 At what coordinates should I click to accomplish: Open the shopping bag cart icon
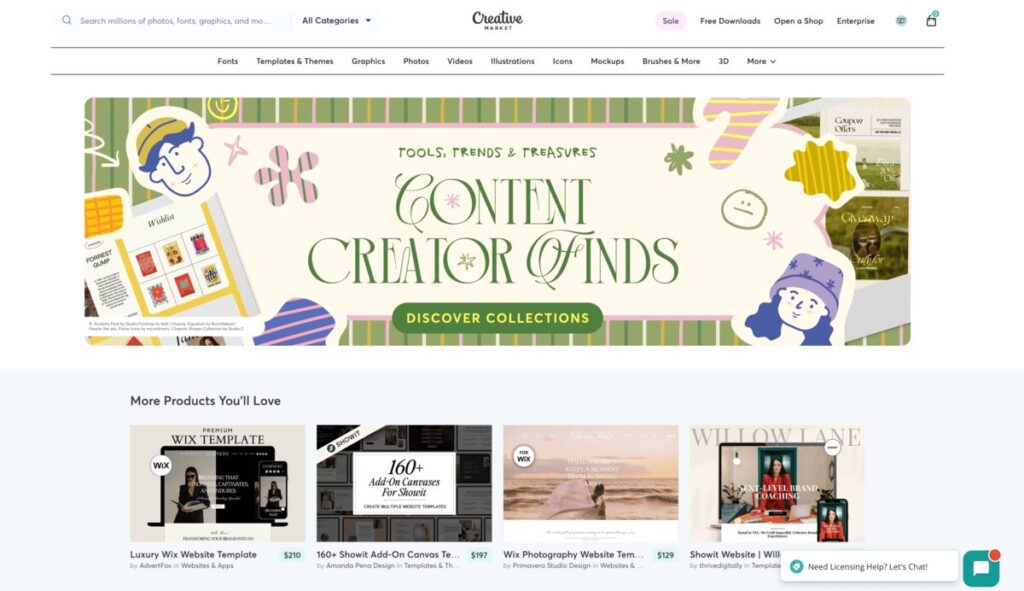pyautogui.click(x=931, y=20)
